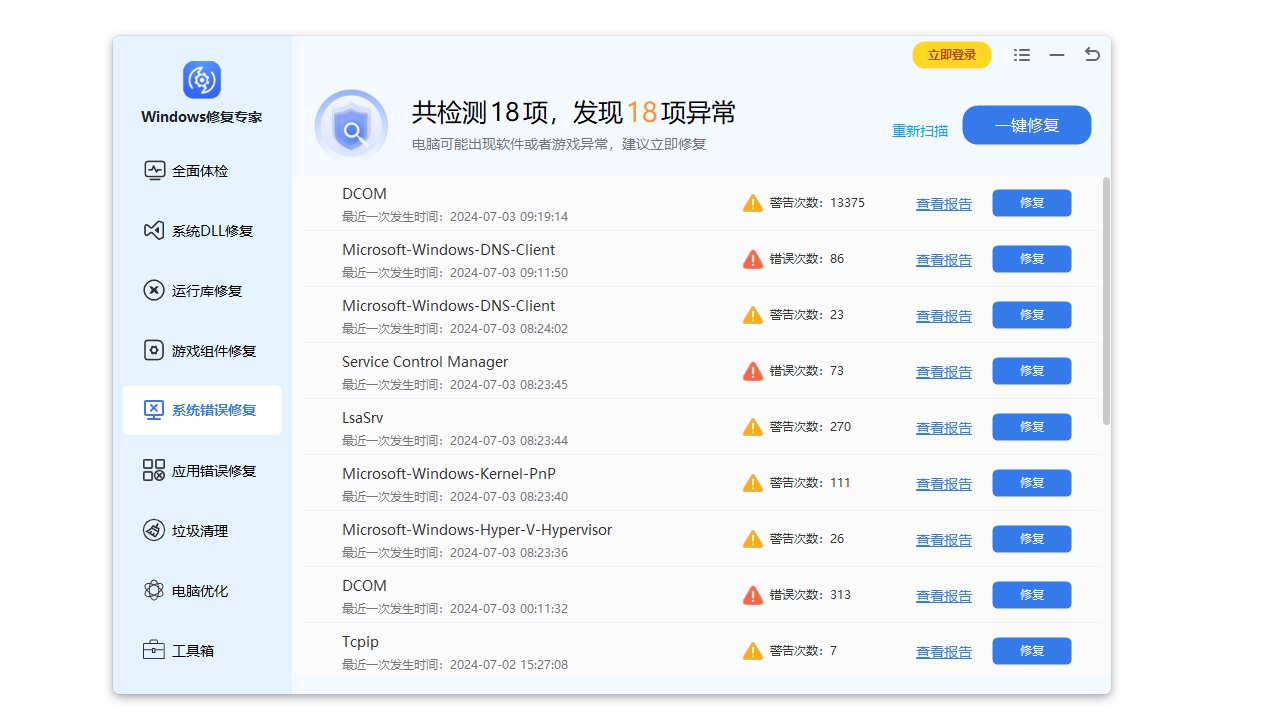Click the warning triangle beside DCOM
The image size is (1280, 720).
752,202
